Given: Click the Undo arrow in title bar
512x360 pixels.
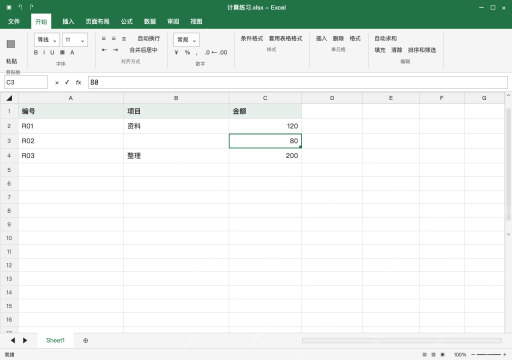Looking at the screenshot, I should point(20,7).
